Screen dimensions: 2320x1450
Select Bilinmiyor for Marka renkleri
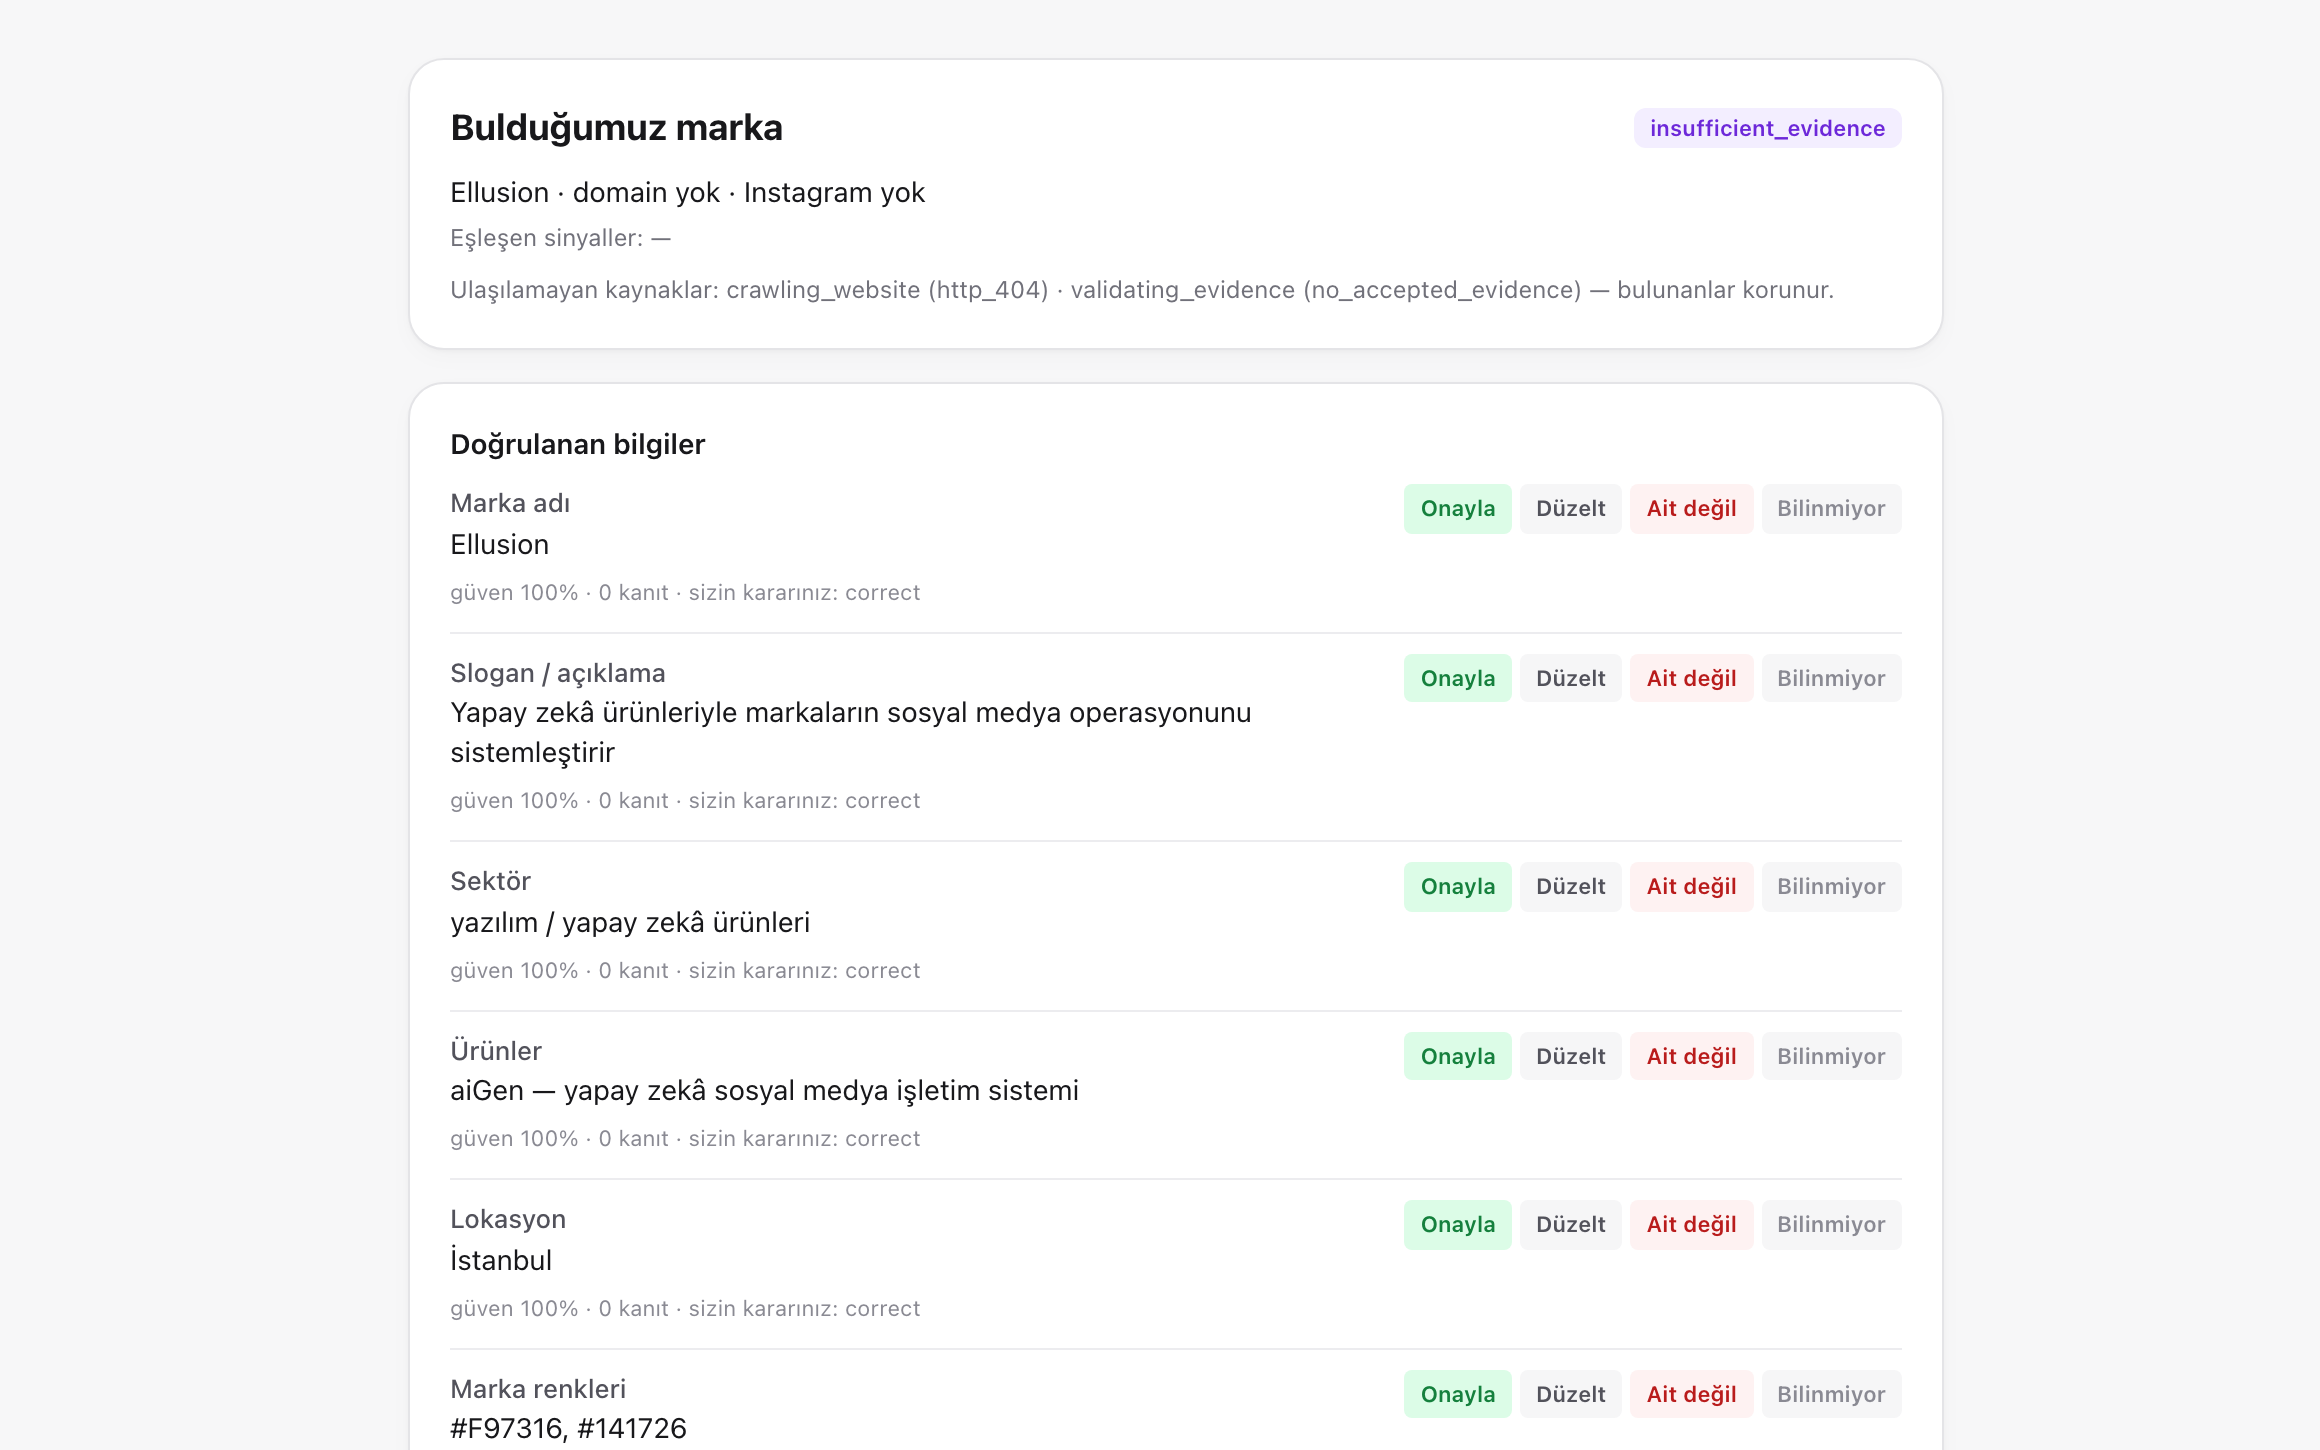[1831, 1395]
